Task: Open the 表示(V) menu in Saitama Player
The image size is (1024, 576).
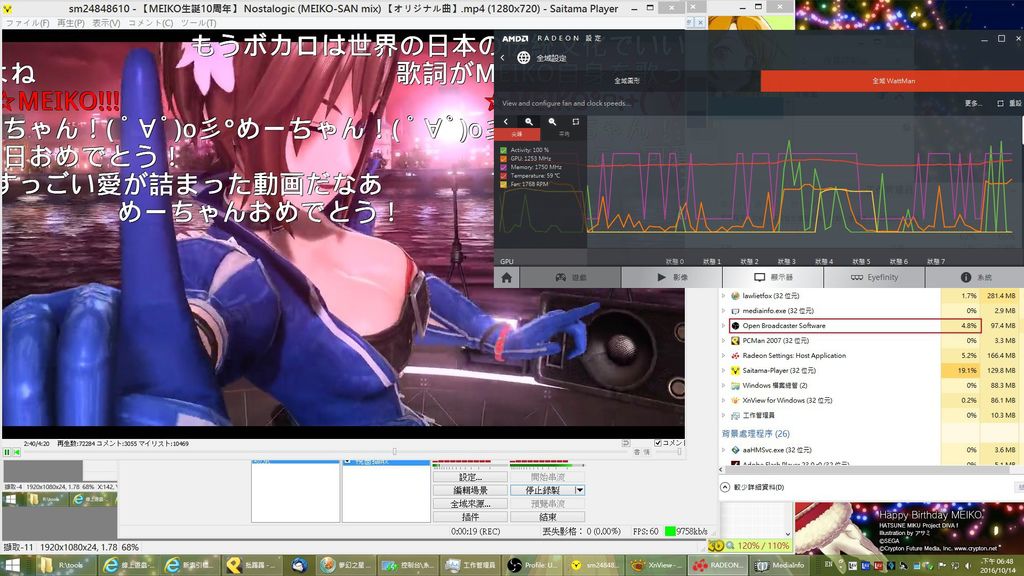Action: (106, 23)
